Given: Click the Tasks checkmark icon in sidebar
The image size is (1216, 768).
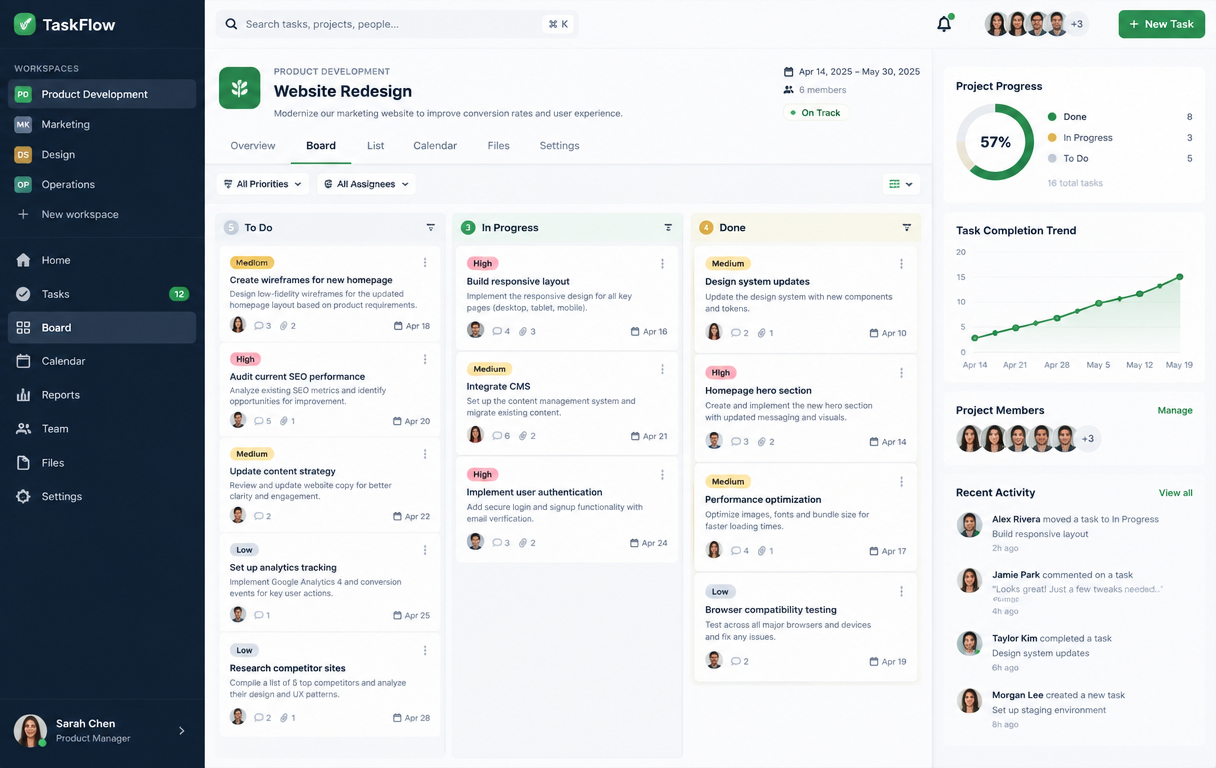Looking at the screenshot, I should point(23,294).
